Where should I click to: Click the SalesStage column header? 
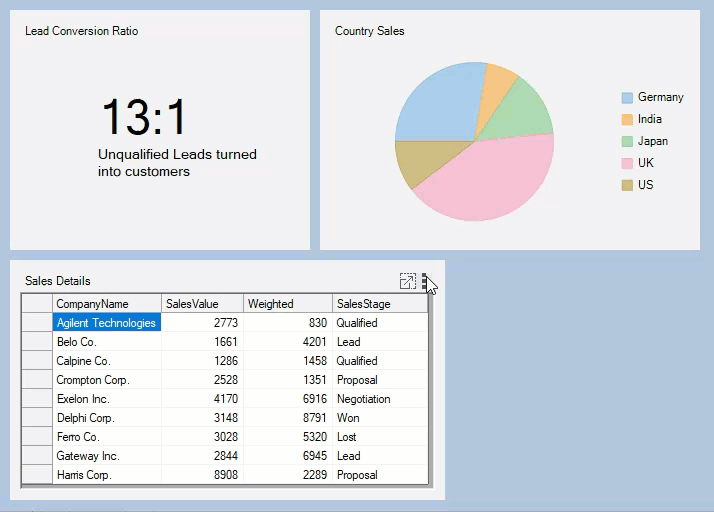pos(379,304)
